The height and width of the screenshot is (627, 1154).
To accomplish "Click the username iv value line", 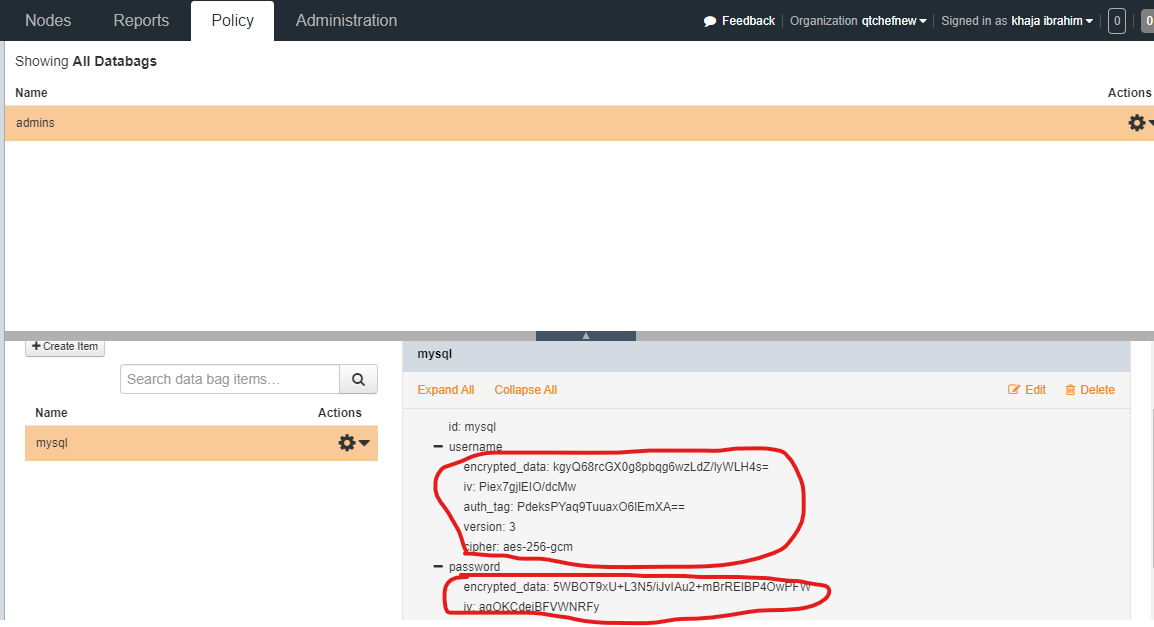I will pyautogui.click(x=520, y=486).
